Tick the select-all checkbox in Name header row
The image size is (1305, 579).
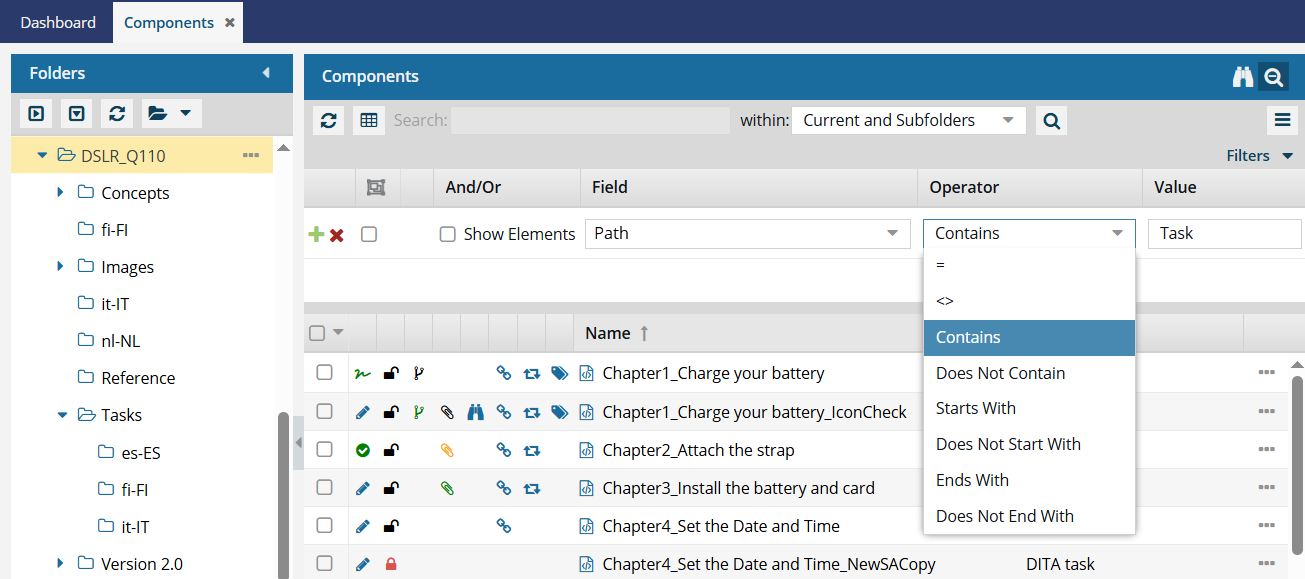pos(317,333)
